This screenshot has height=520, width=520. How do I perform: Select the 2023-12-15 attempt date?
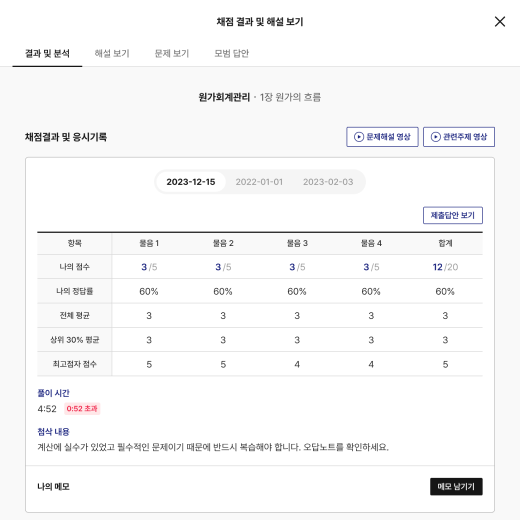coord(191,182)
